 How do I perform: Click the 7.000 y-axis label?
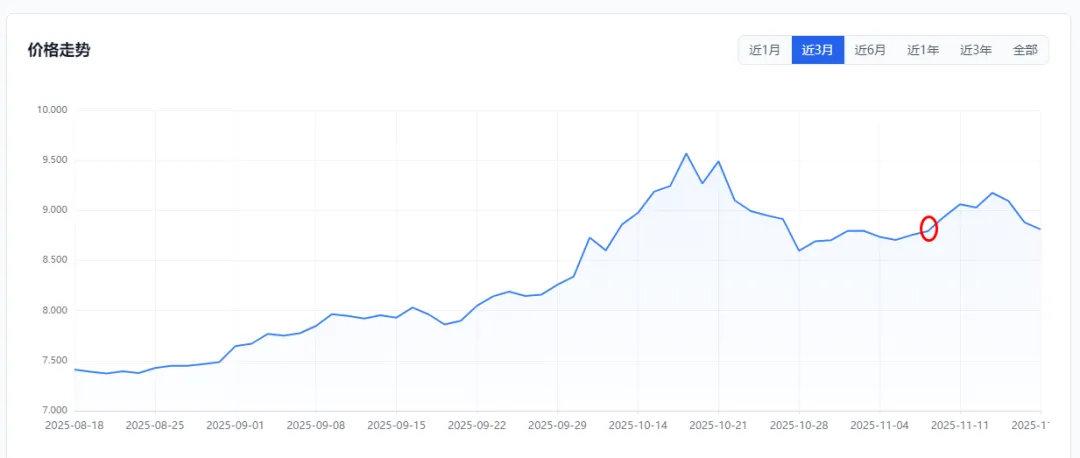pyautogui.click(x=52, y=410)
